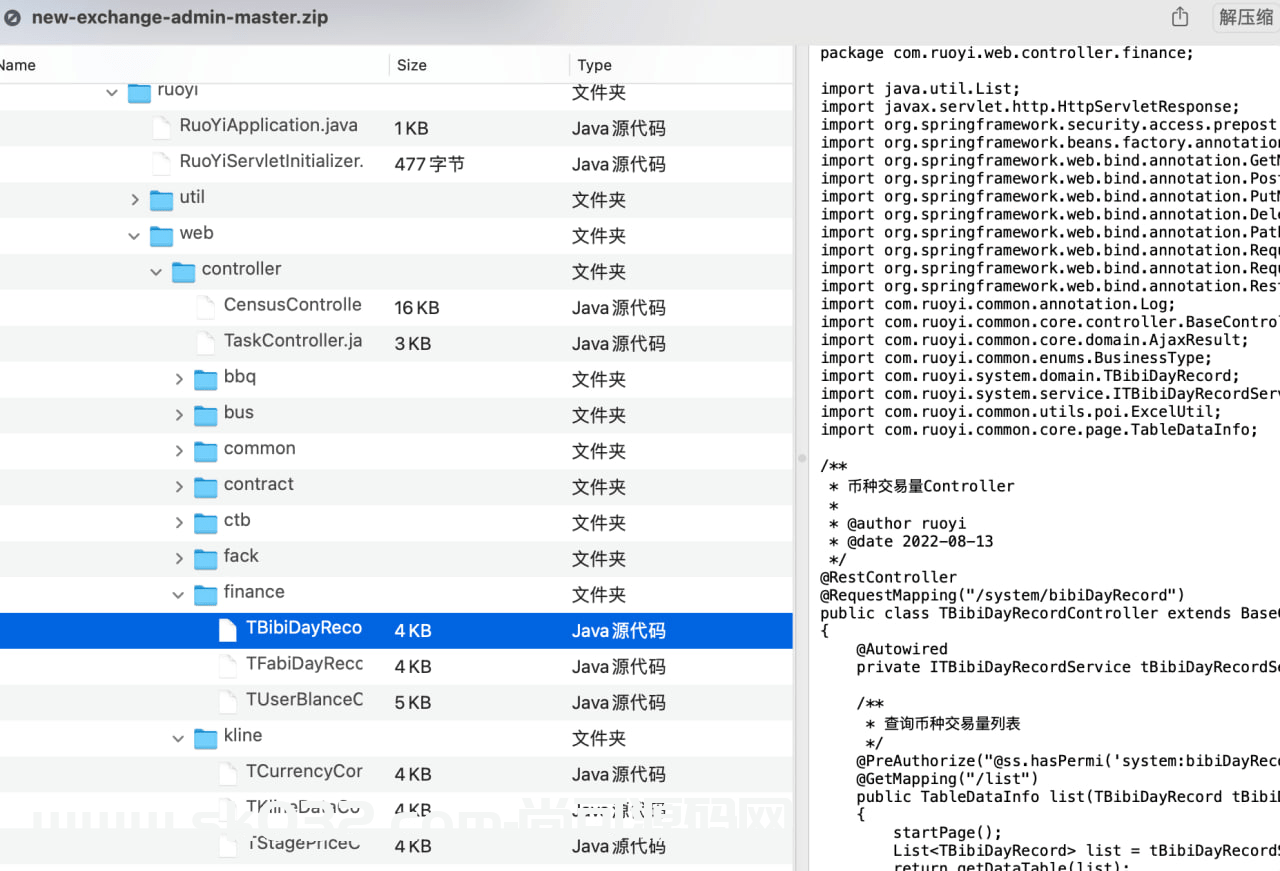Click the 5 KB size cell
Viewport: 1280px width, 871px height.
412,703
